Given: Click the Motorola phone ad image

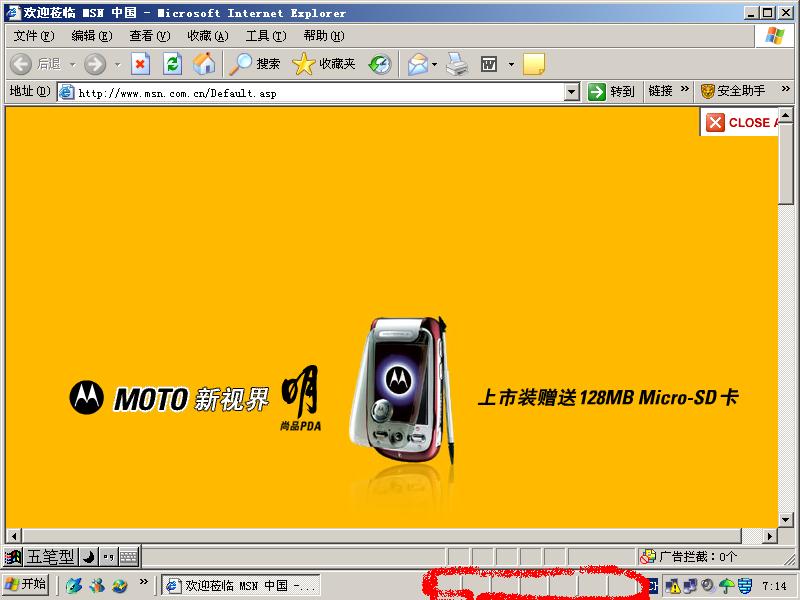Looking at the screenshot, I should click(402, 390).
